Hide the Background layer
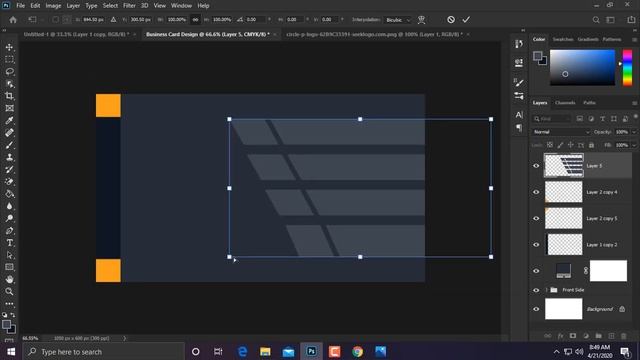This screenshot has width=640, height=360. 536,309
